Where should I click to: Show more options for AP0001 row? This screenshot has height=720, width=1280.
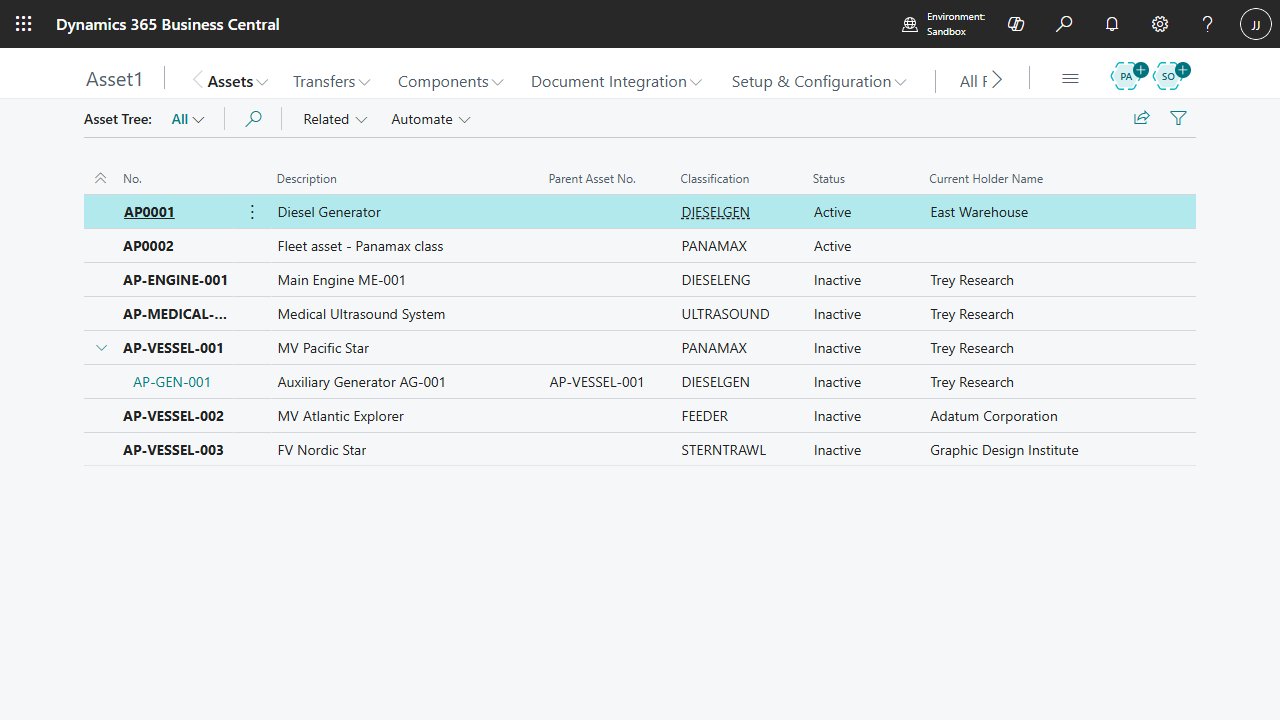pyautogui.click(x=252, y=212)
